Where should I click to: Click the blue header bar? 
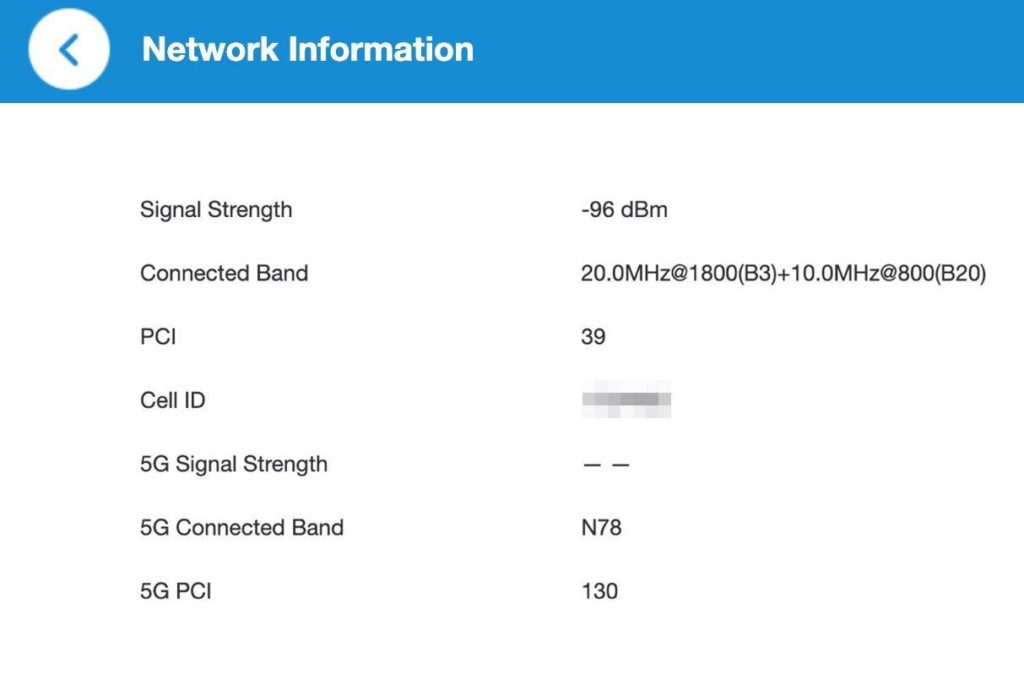pyautogui.click(x=750, y=50)
